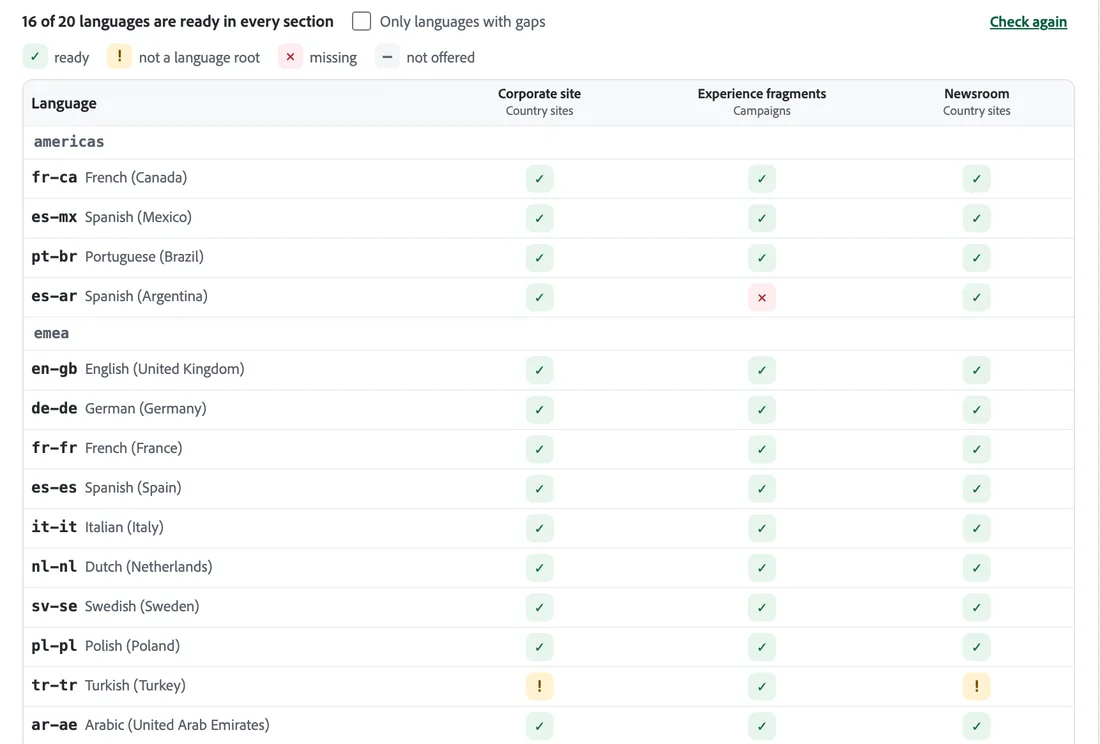Screen dimensions: 1100x744
Task: Select the en-gb English (United Kingdom) row label
Action: (138, 369)
